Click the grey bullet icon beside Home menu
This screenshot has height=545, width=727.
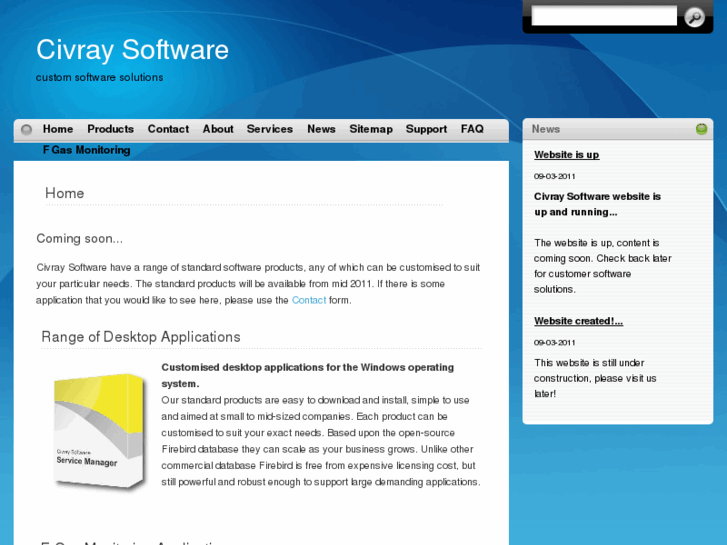[x=26, y=129]
